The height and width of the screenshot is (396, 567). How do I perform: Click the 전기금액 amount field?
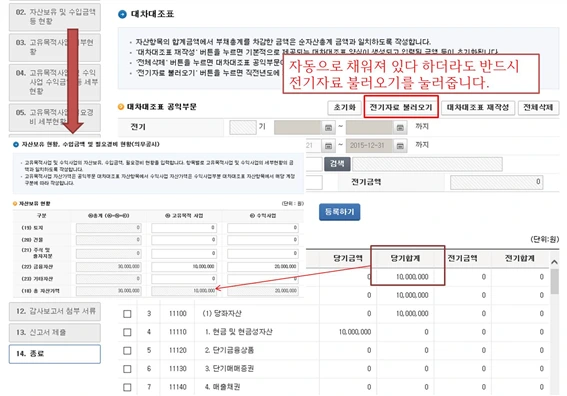click(496, 182)
